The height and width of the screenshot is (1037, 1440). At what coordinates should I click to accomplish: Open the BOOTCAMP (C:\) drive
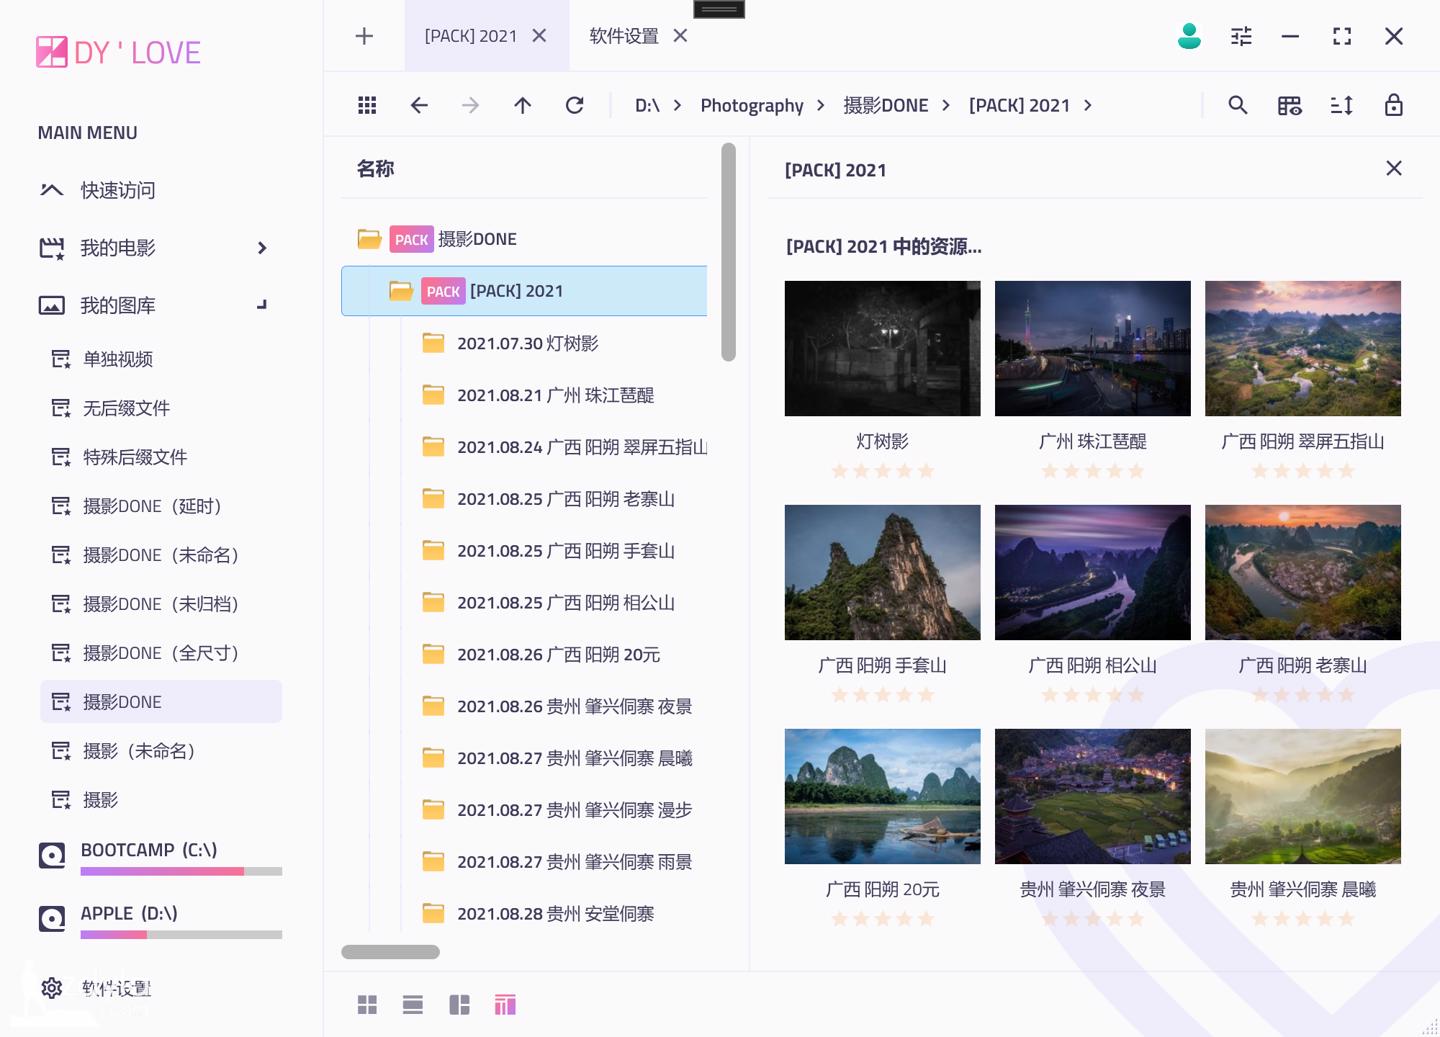pyautogui.click(x=149, y=850)
